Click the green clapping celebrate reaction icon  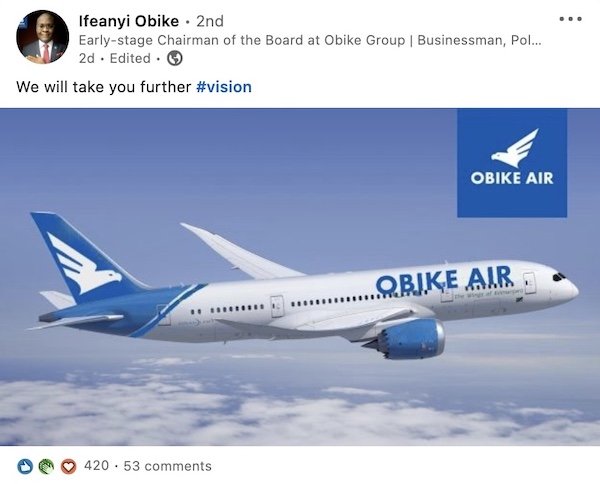[46, 466]
